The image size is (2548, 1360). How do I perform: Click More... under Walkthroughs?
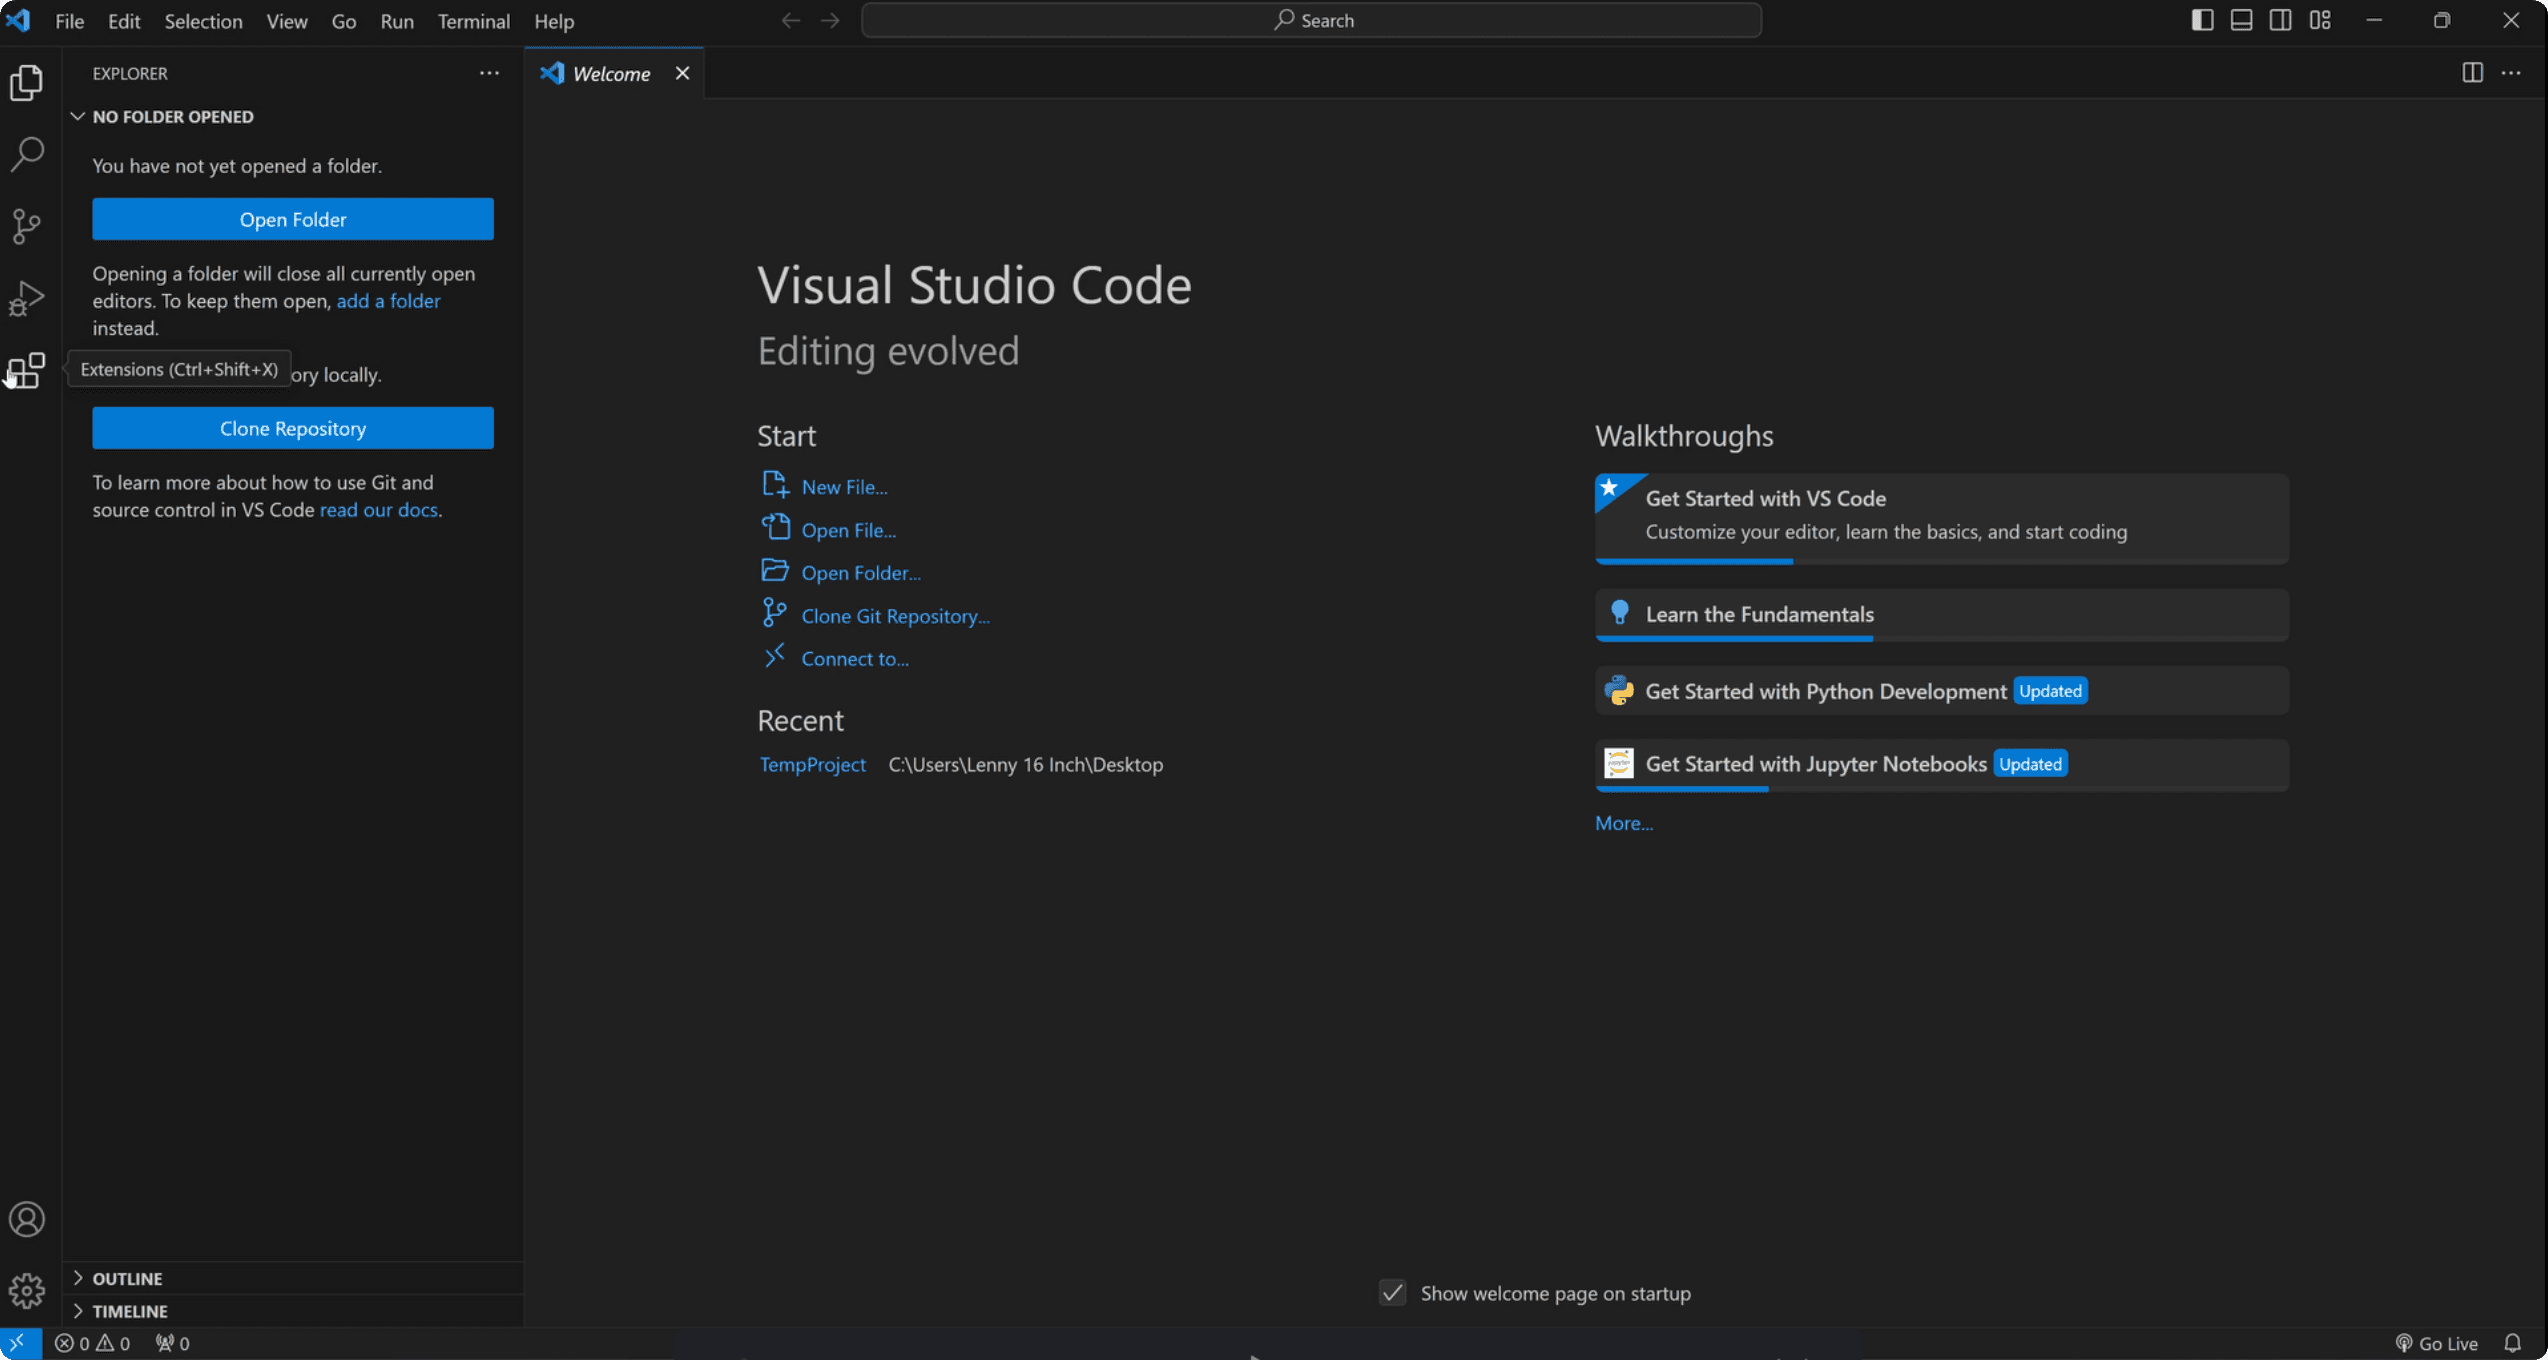pyautogui.click(x=1624, y=823)
